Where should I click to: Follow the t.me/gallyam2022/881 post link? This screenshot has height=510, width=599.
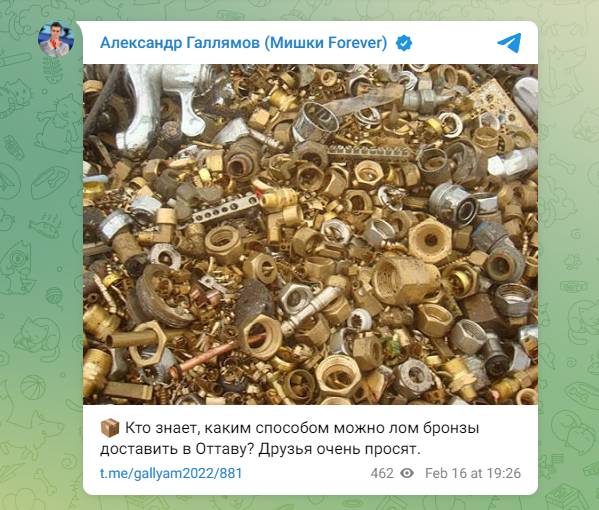pyautogui.click(x=171, y=473)
